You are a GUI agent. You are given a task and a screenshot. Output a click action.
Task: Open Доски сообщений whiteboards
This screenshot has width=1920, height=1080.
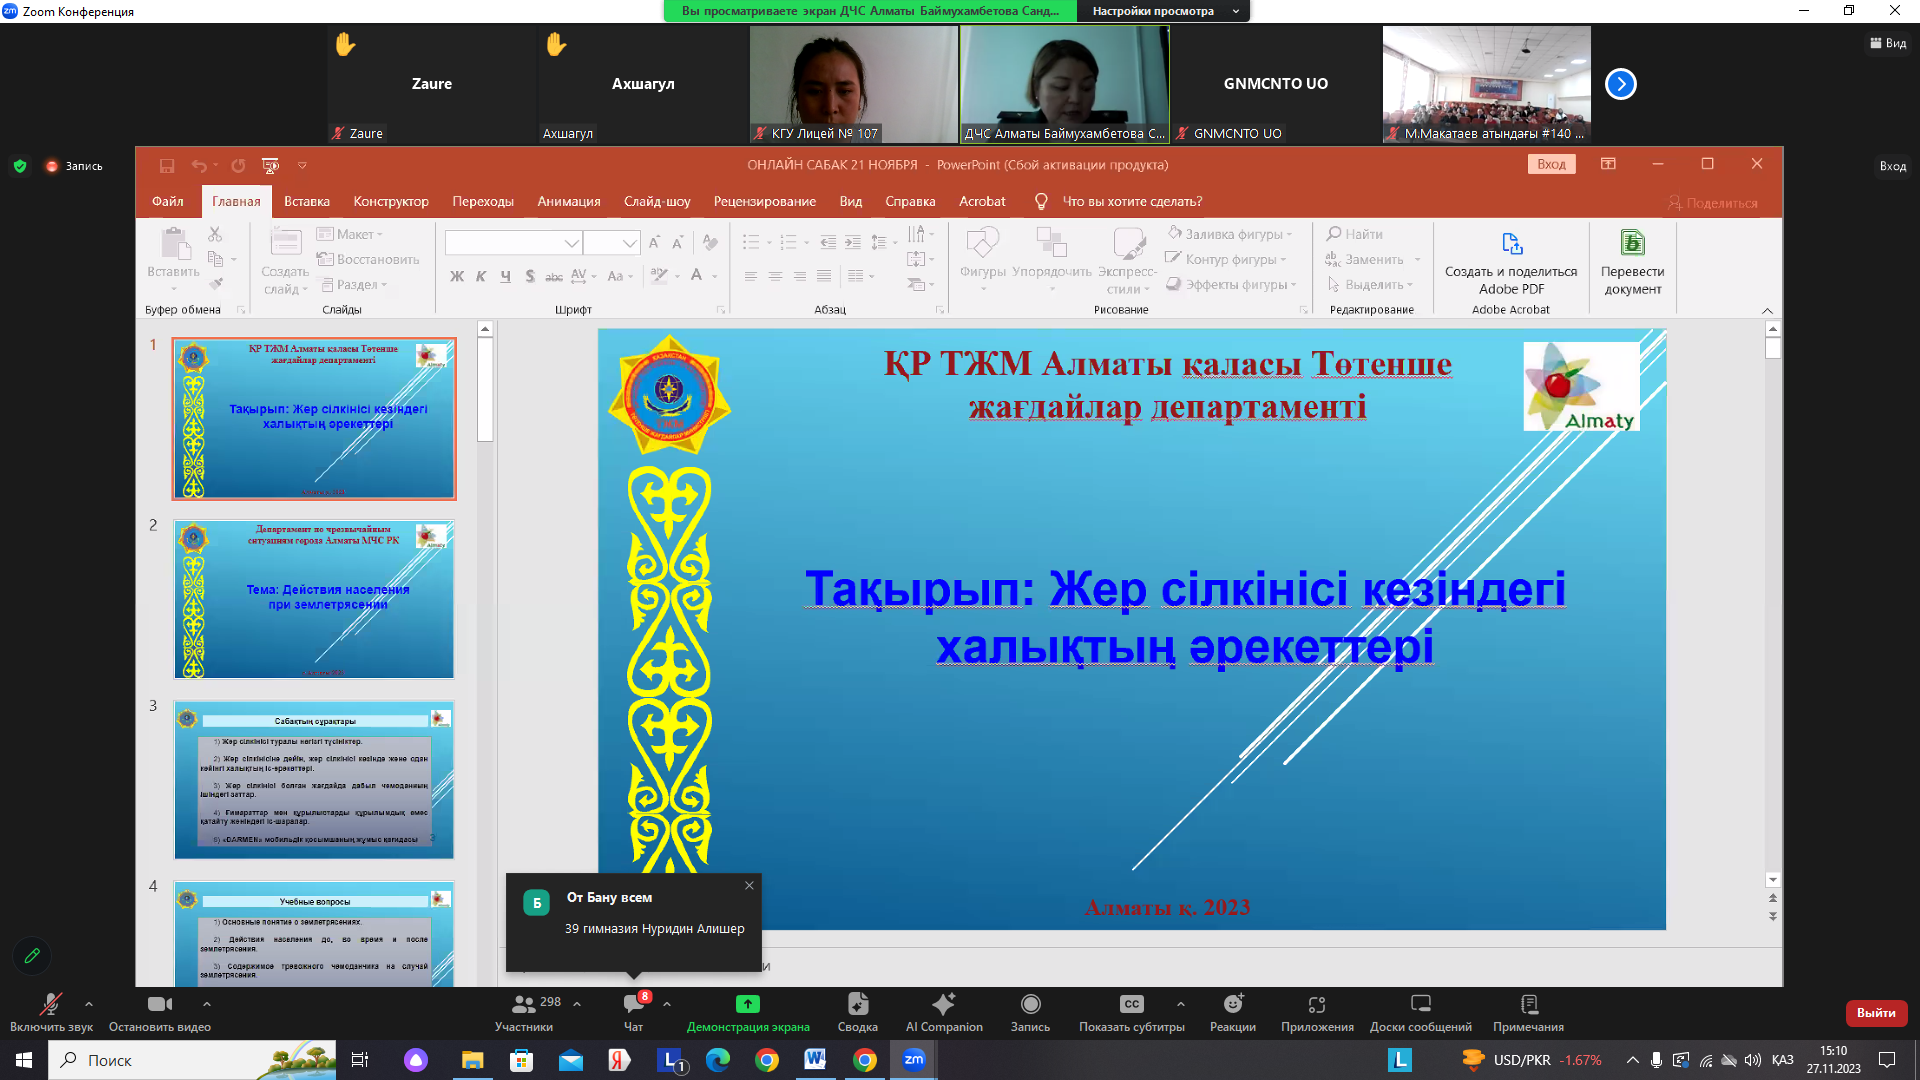[x=1420, y=1012]
